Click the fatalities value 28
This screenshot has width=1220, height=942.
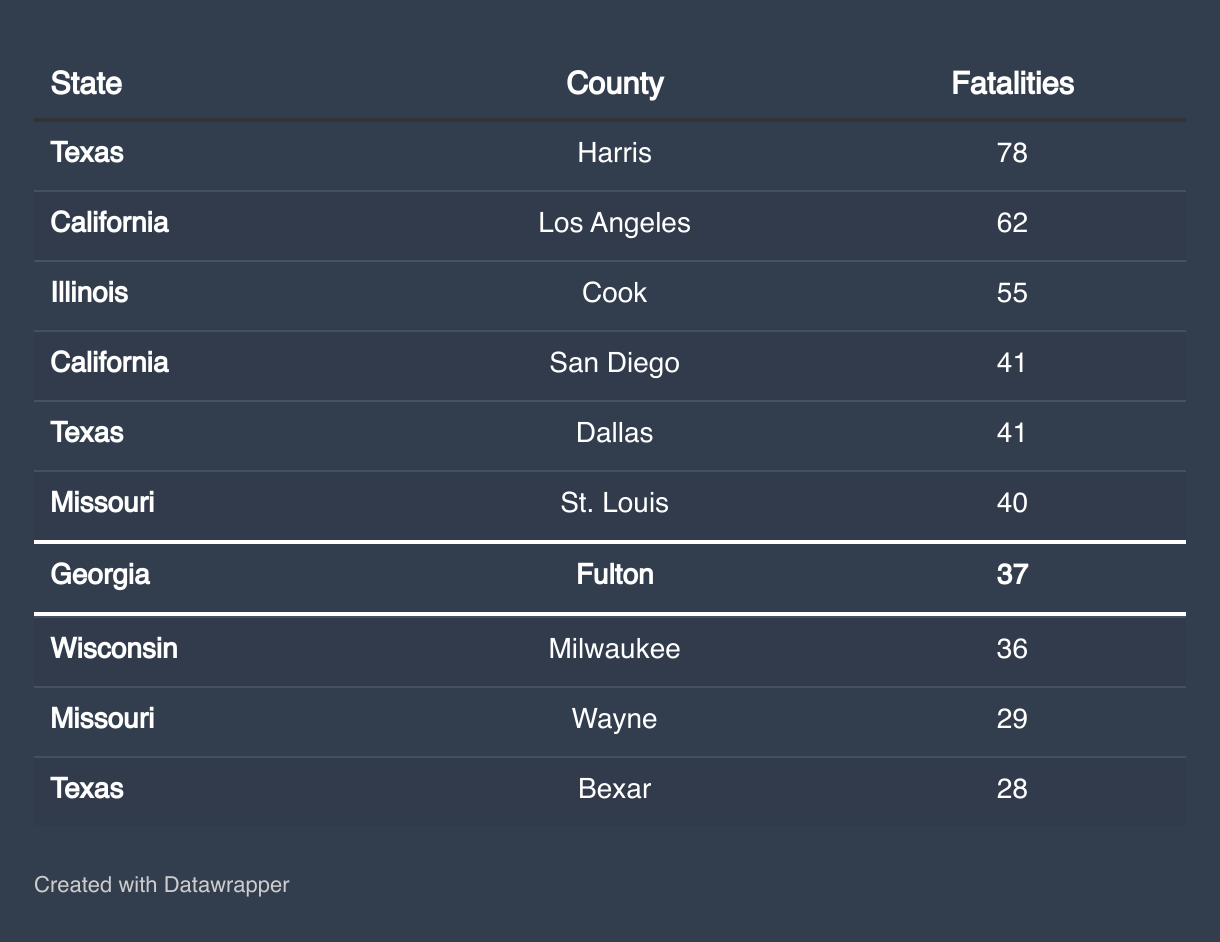coord(1012,789)
